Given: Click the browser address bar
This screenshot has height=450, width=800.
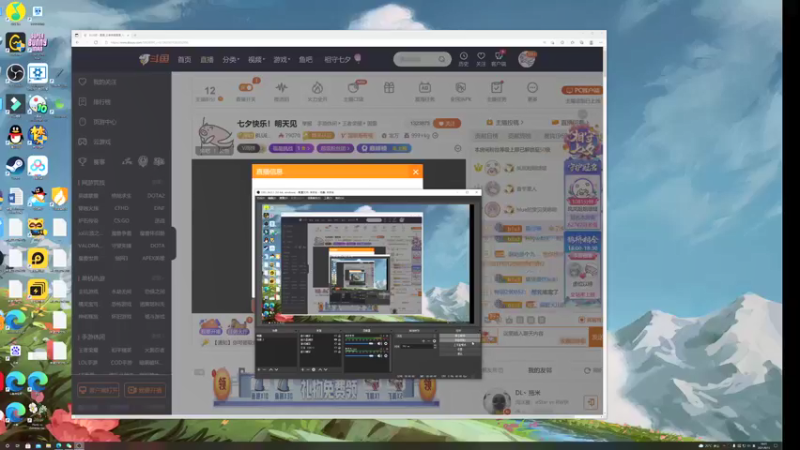Looking at the screenshot, I should (x=321, y=42).
